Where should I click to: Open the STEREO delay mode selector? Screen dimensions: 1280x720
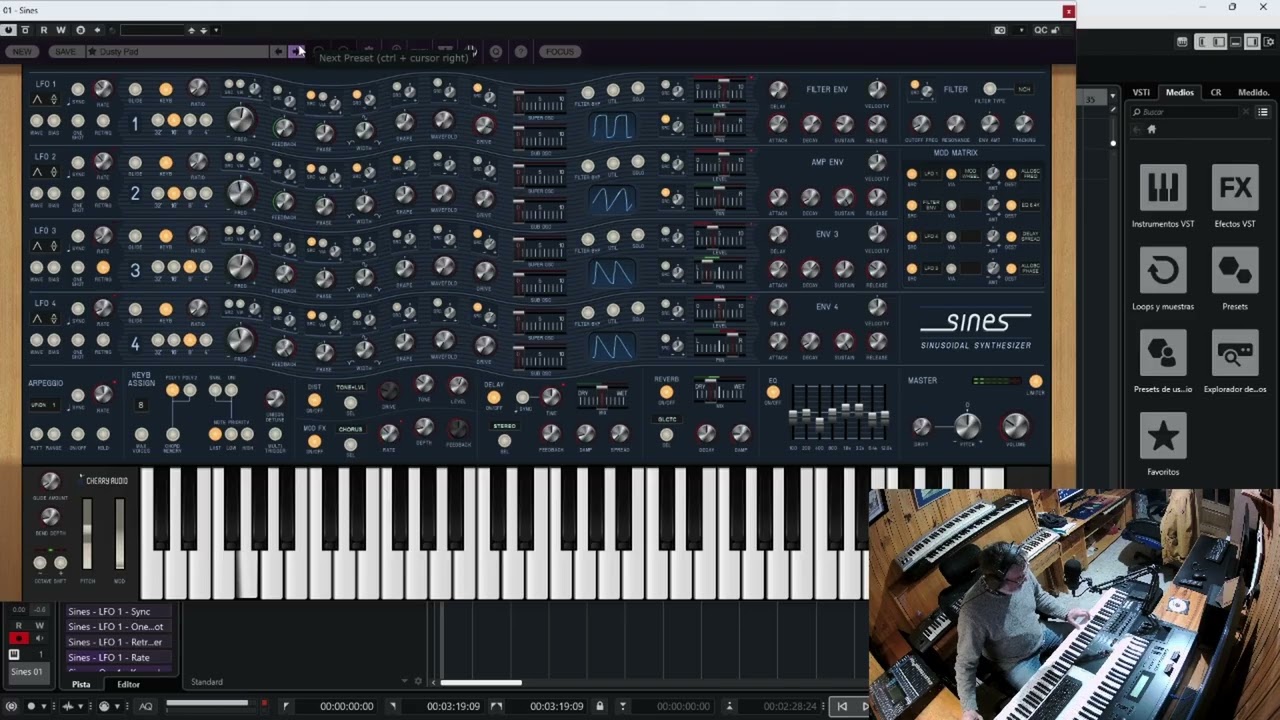pyautogui.click(x=504, y=426)
